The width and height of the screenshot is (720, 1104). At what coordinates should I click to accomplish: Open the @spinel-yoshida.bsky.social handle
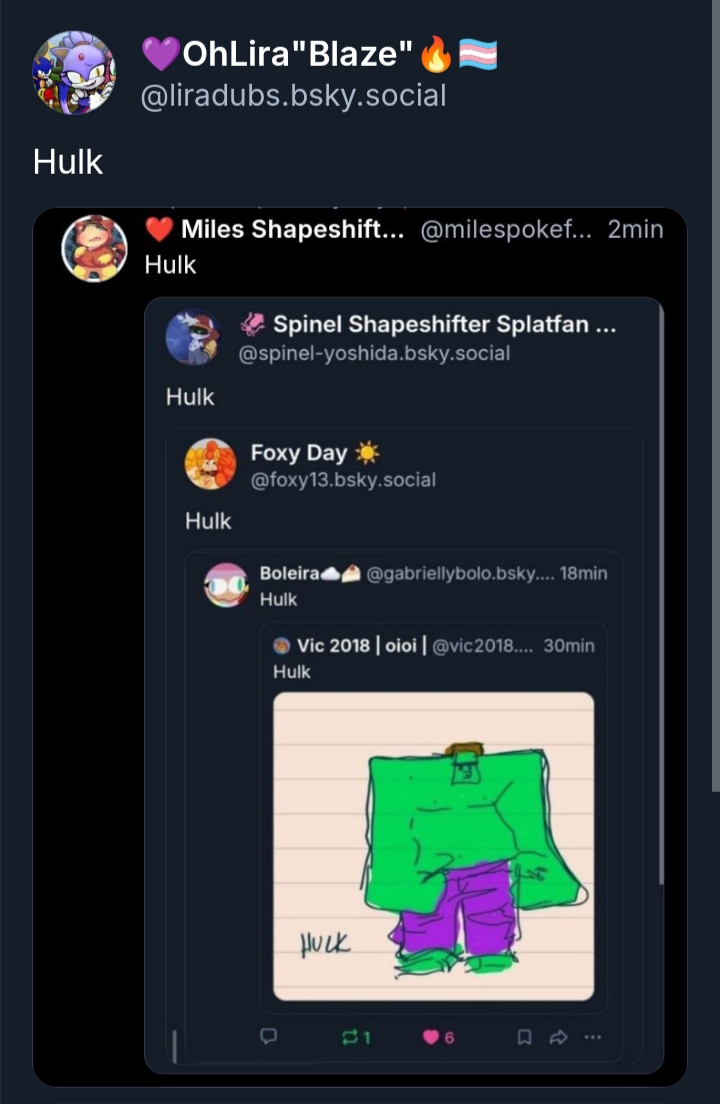tap(374, 353)
